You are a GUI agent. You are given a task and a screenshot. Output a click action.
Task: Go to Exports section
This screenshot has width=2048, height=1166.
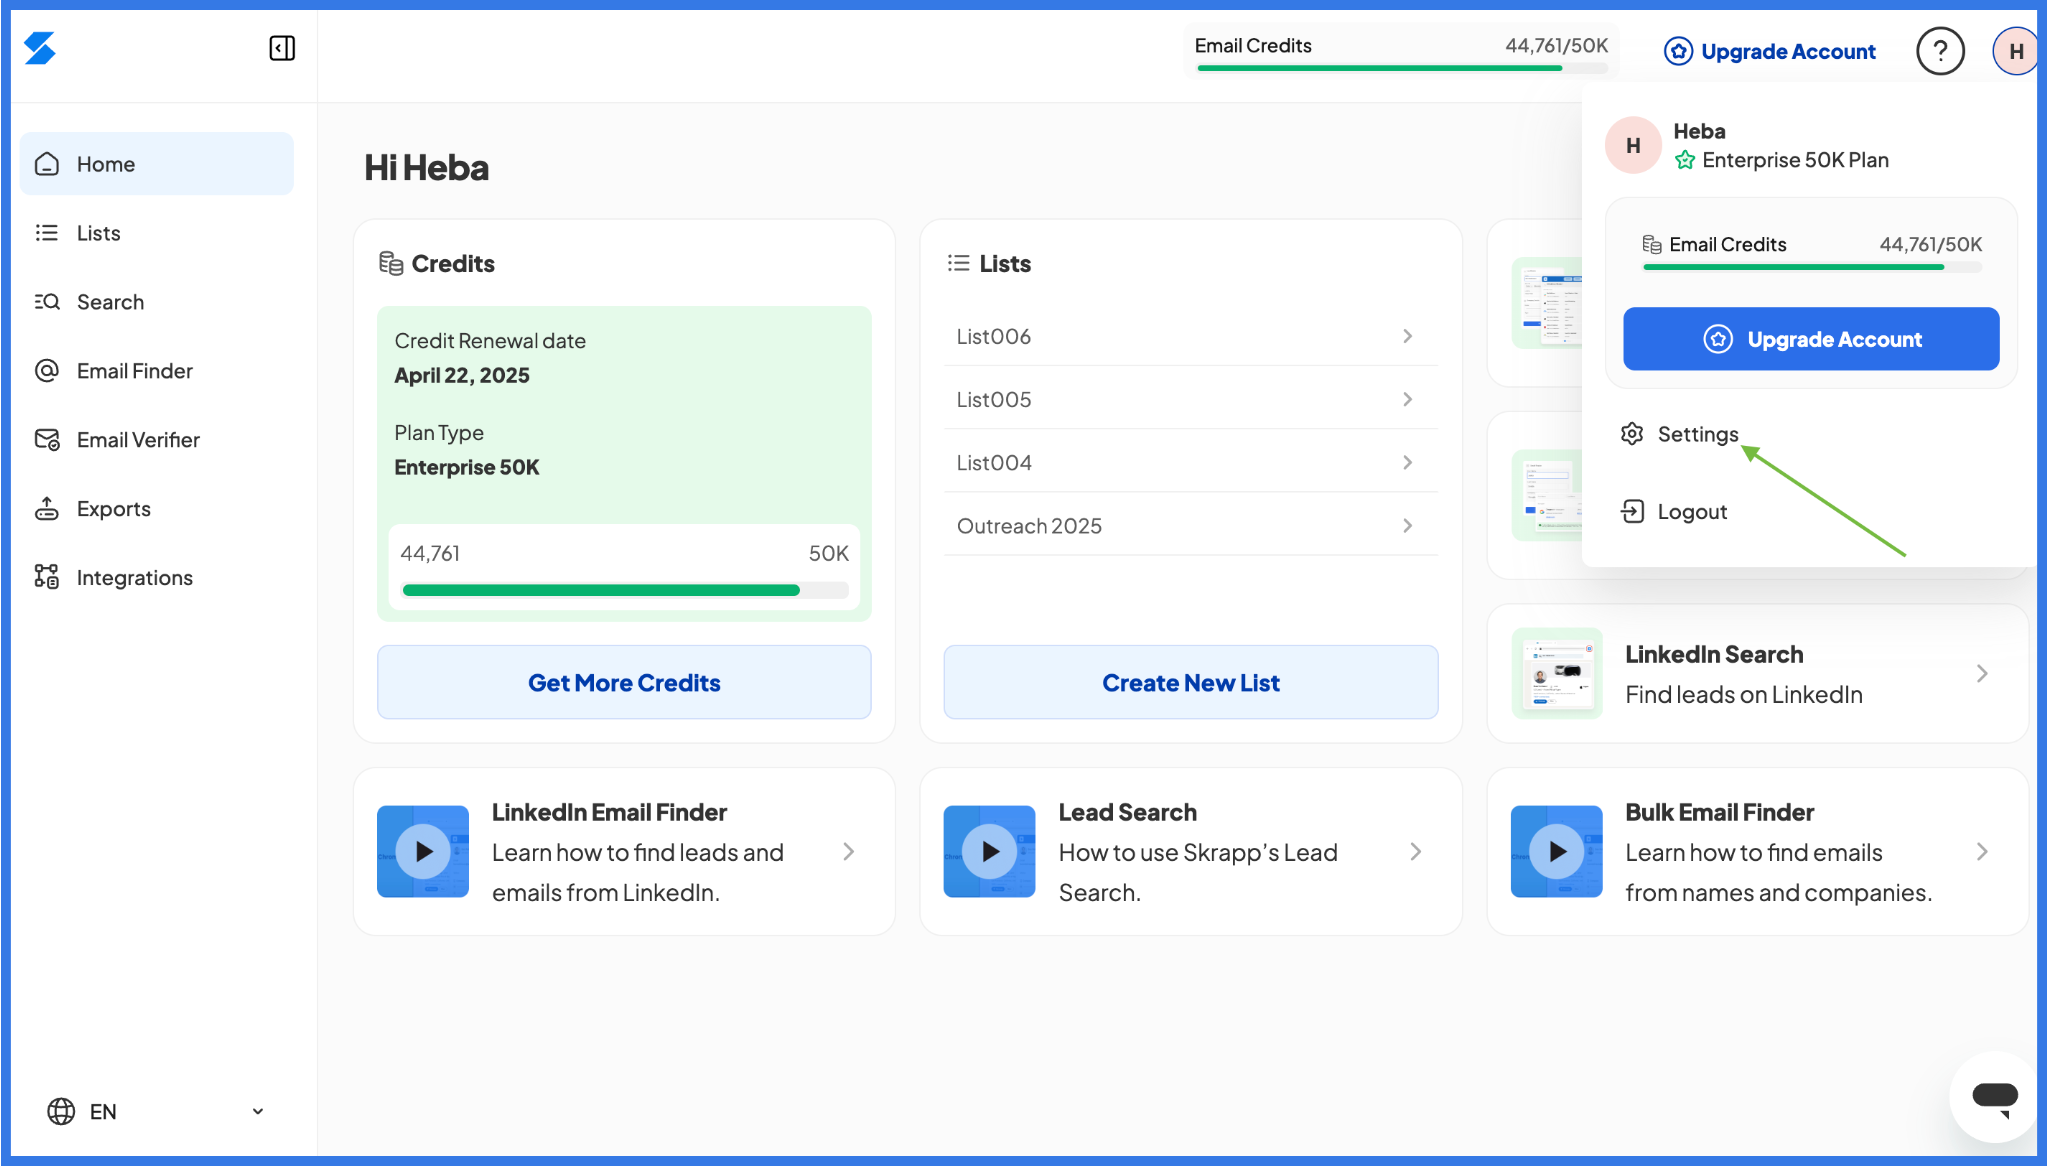(157, 509)
